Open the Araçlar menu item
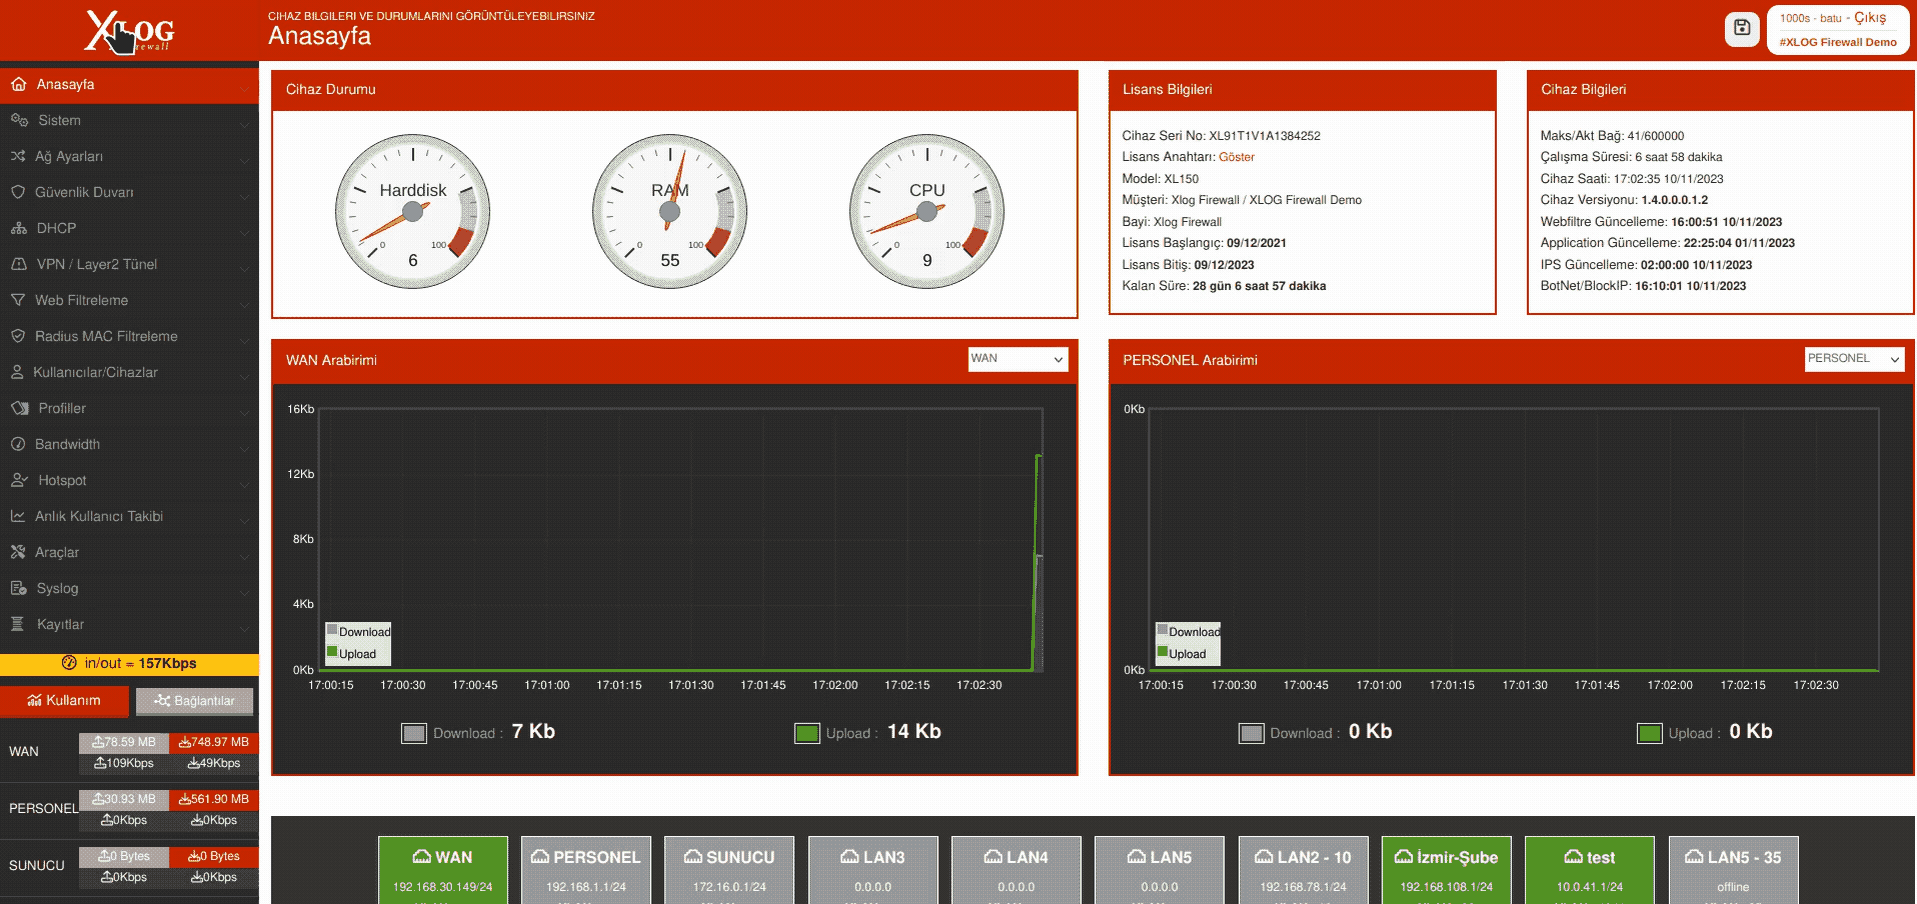 coord(129,552)
